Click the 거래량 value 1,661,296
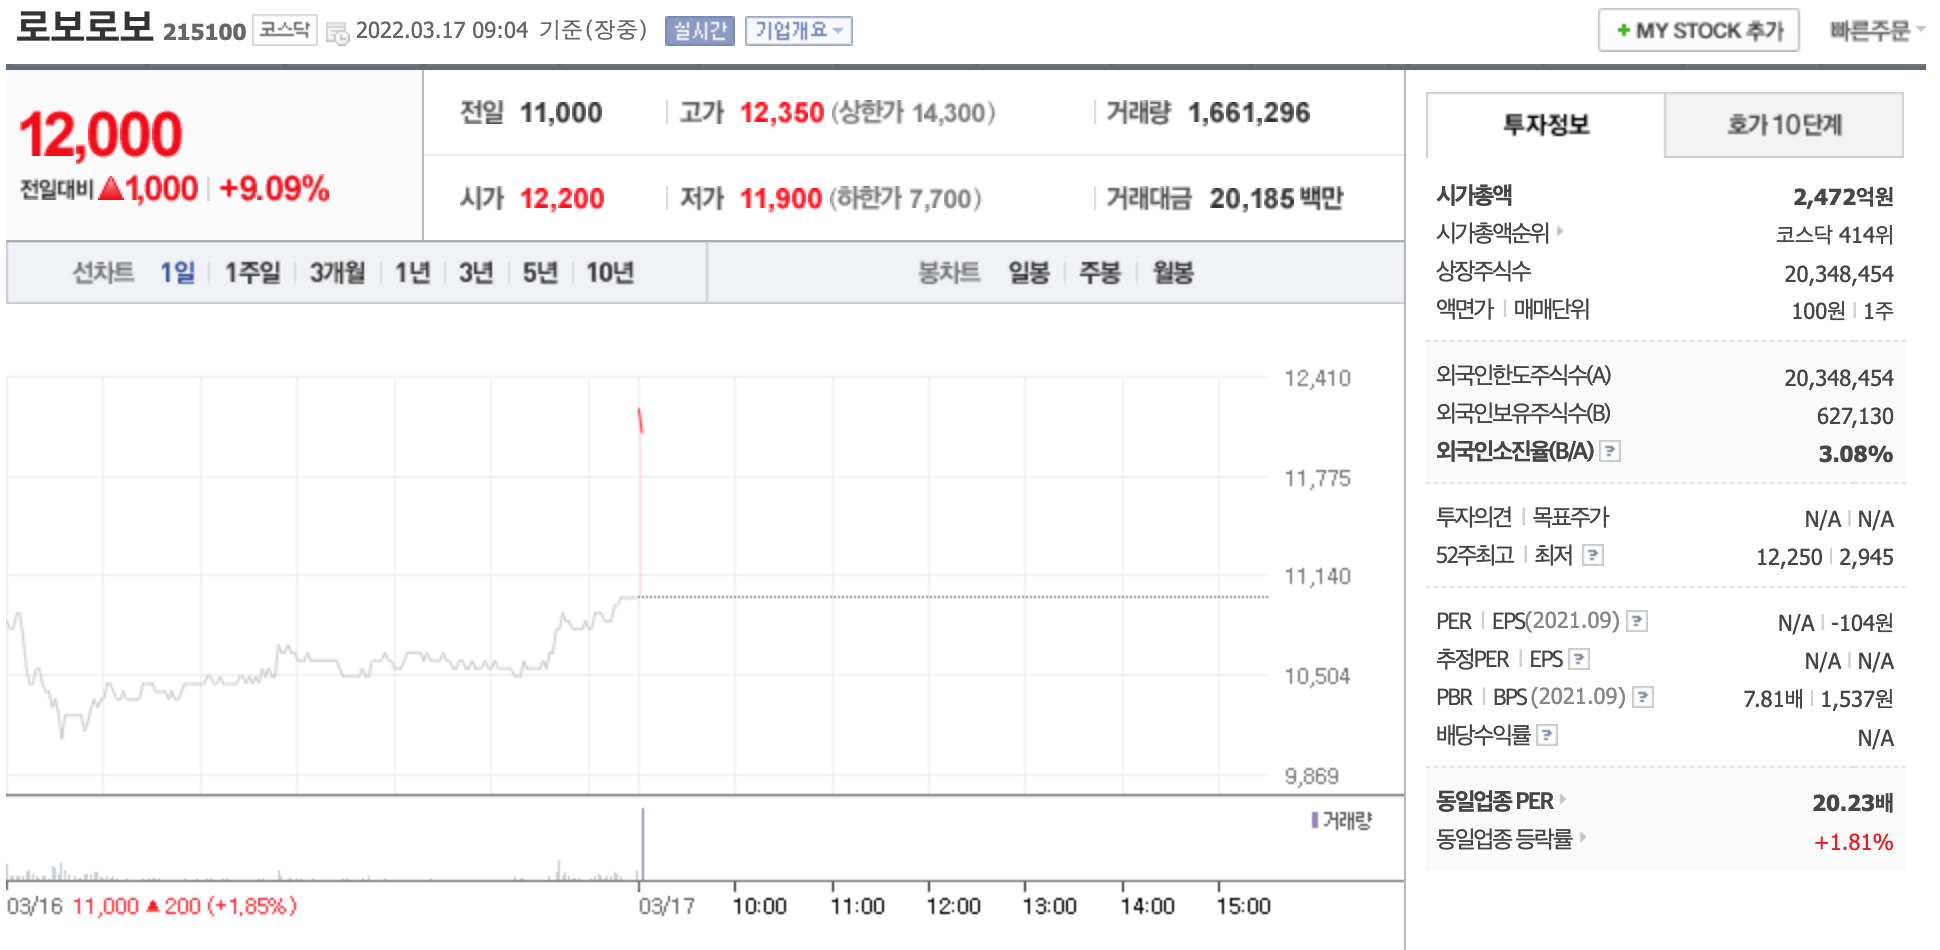Screen dimensions: 1940x950 point(1249,113)
